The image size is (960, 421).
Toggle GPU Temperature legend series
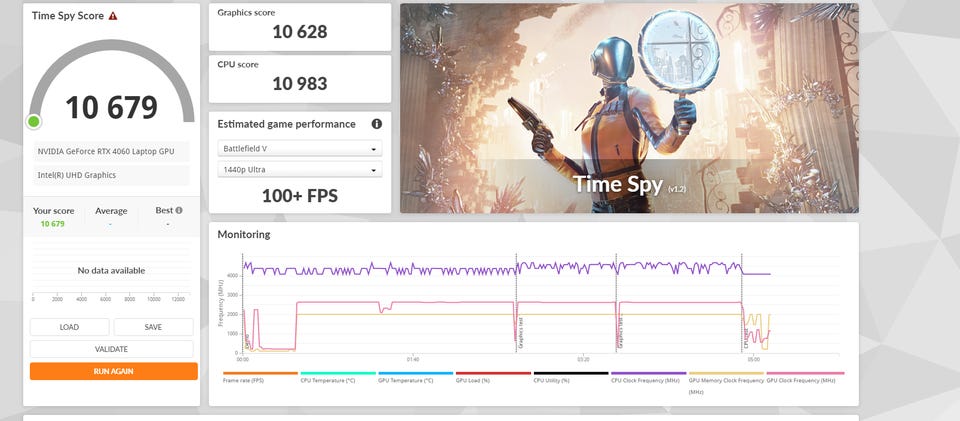[416, 377]
